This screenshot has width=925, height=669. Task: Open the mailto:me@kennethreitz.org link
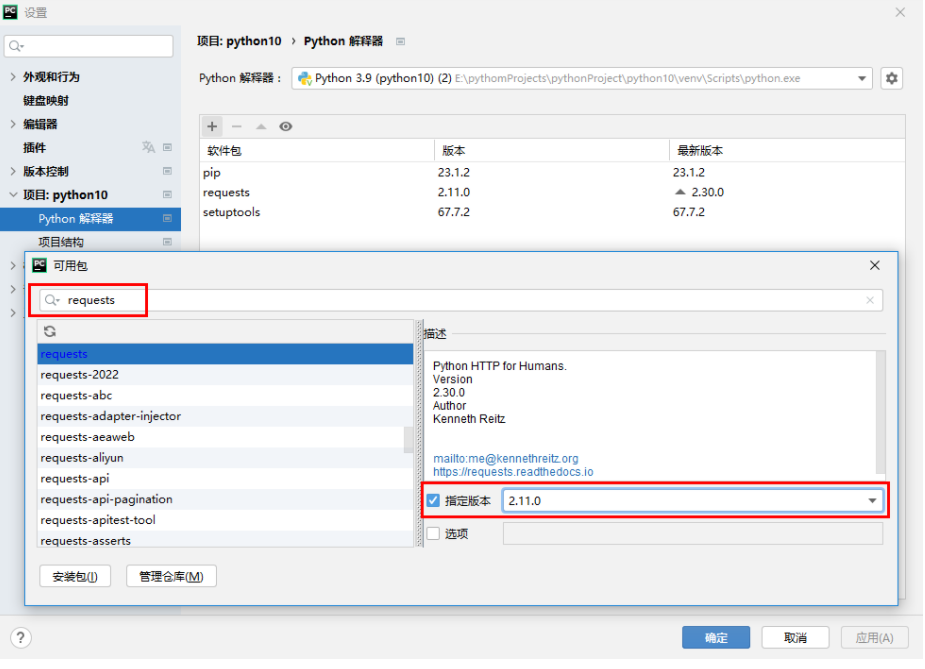coord(506,459)
